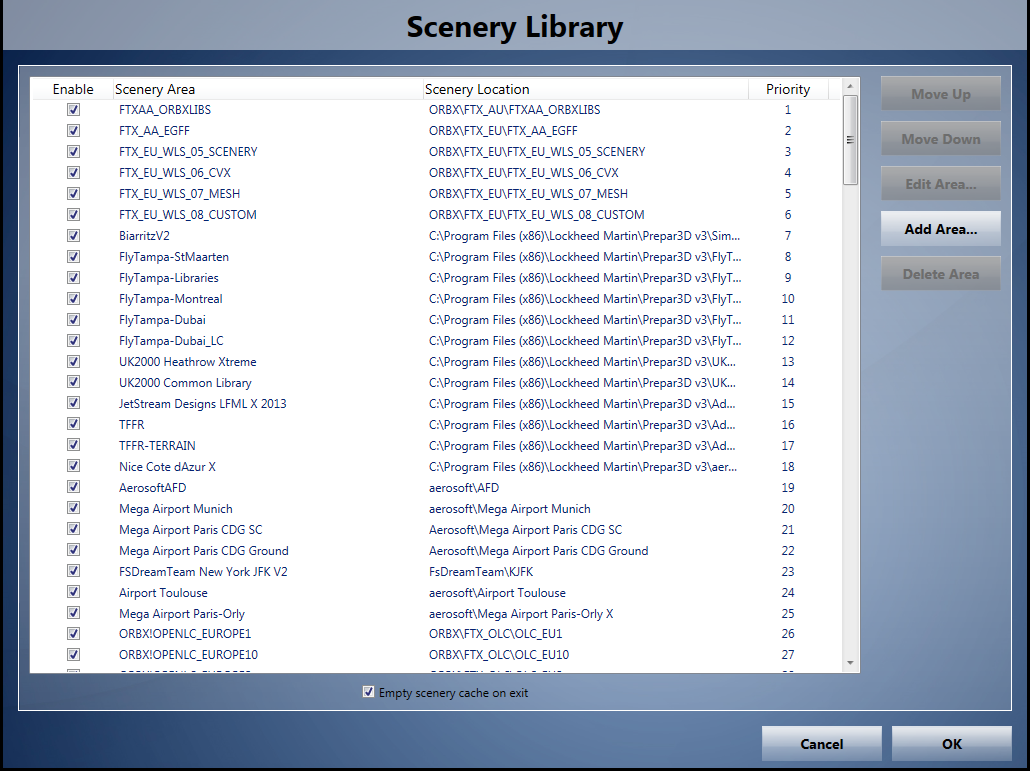Image resolution: width=1030 pixels, height=771 pixels.
Task: Uncheck FSDreamTeam New York JFK V2 checkbox
Action: (x=74, y=571)
